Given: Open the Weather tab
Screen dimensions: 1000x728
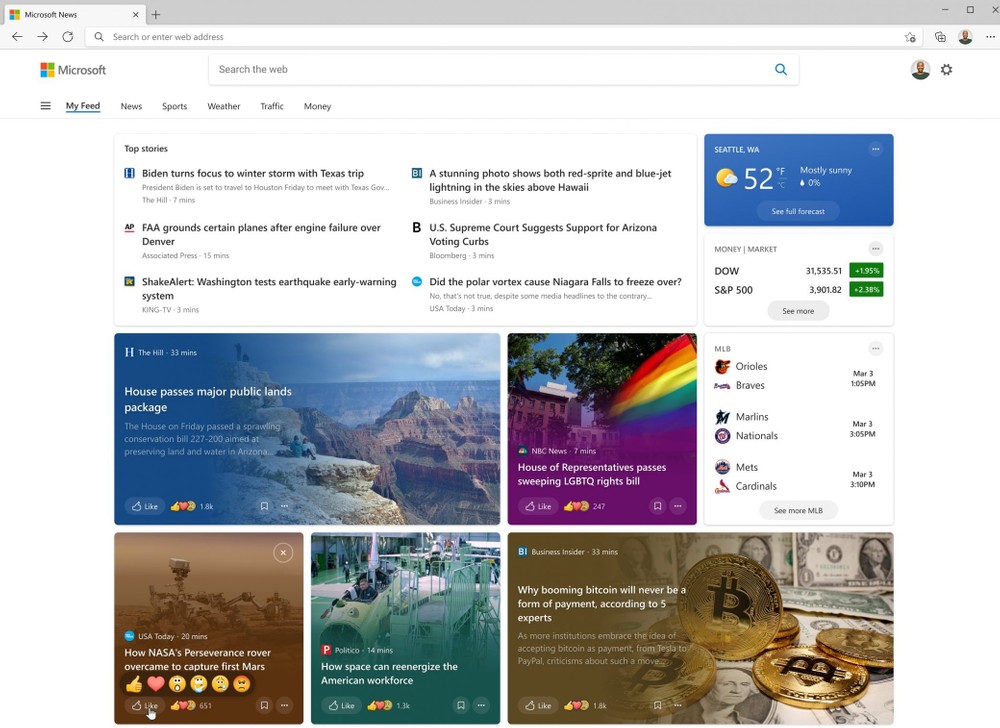Looking at the screenshot, I should click(224, 106).
